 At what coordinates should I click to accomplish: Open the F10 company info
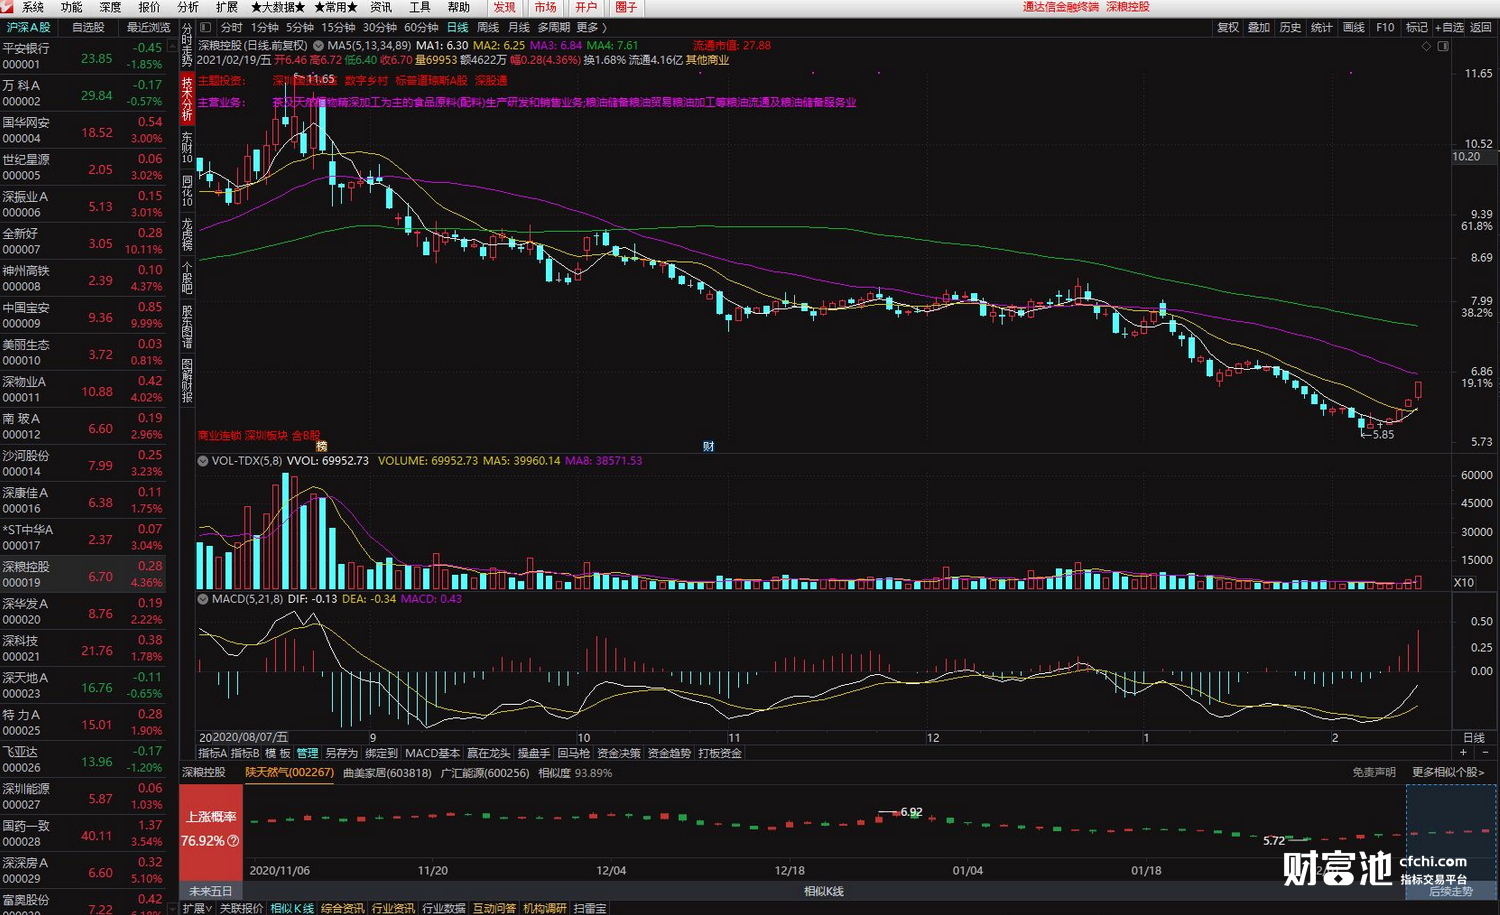point(1385,27)
